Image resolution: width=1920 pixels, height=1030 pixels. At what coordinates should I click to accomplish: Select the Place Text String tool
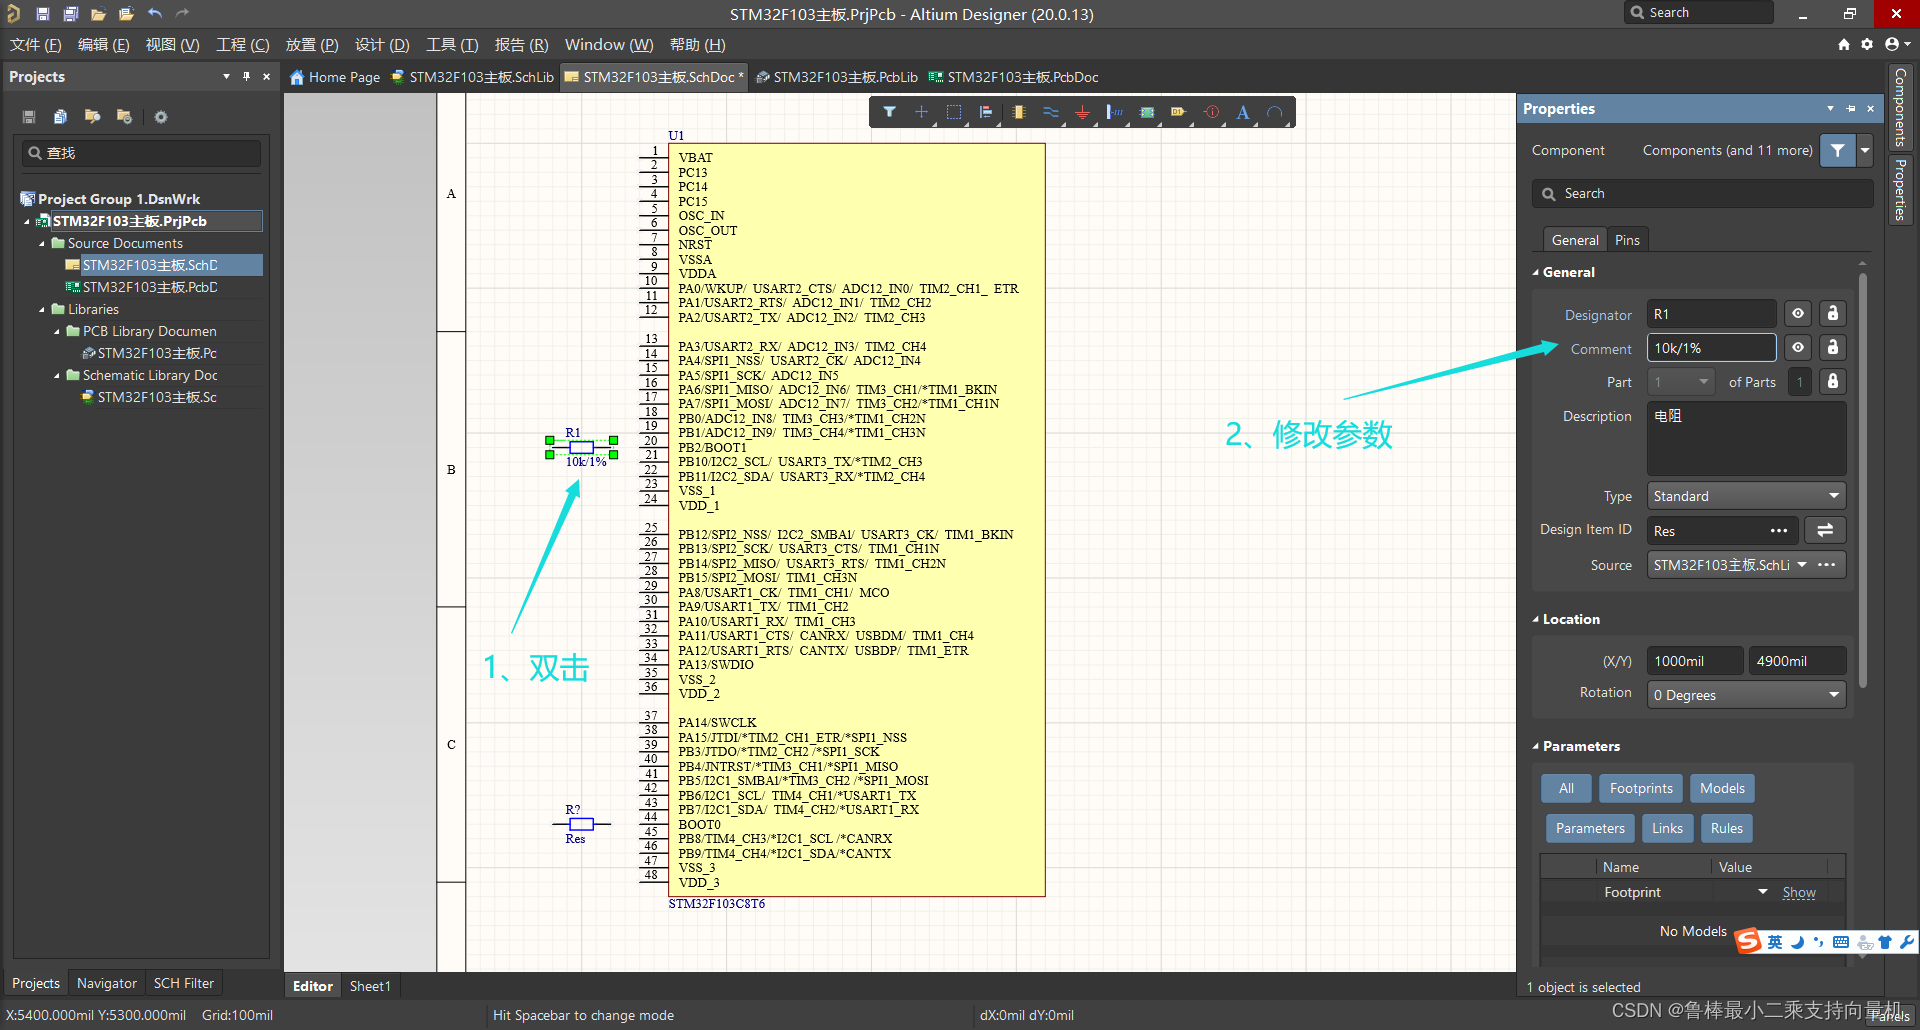[1242, 113]
